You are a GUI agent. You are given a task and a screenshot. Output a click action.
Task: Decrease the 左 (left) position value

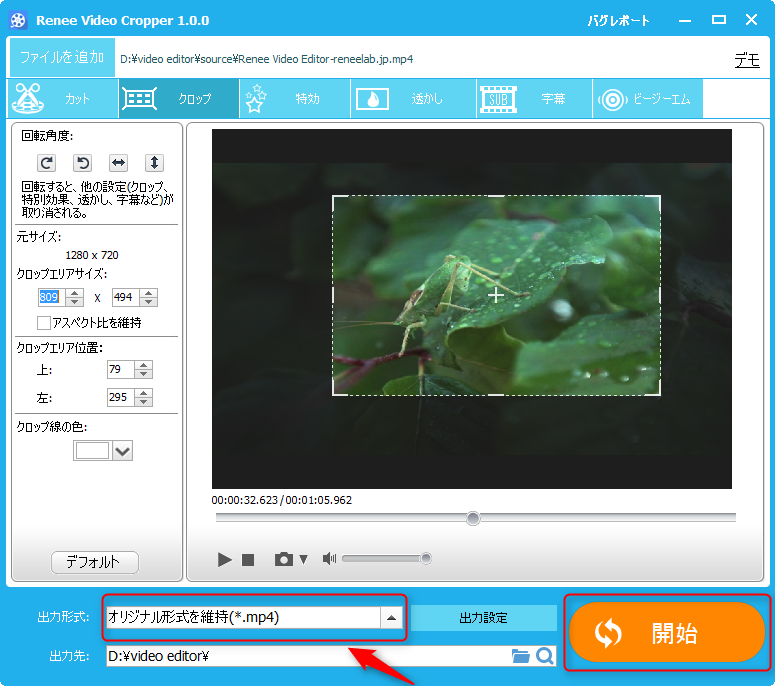143,401
